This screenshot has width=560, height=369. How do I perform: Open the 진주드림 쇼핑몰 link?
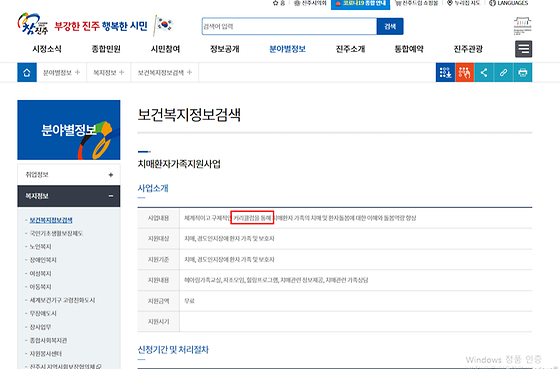tap(416, 3)
